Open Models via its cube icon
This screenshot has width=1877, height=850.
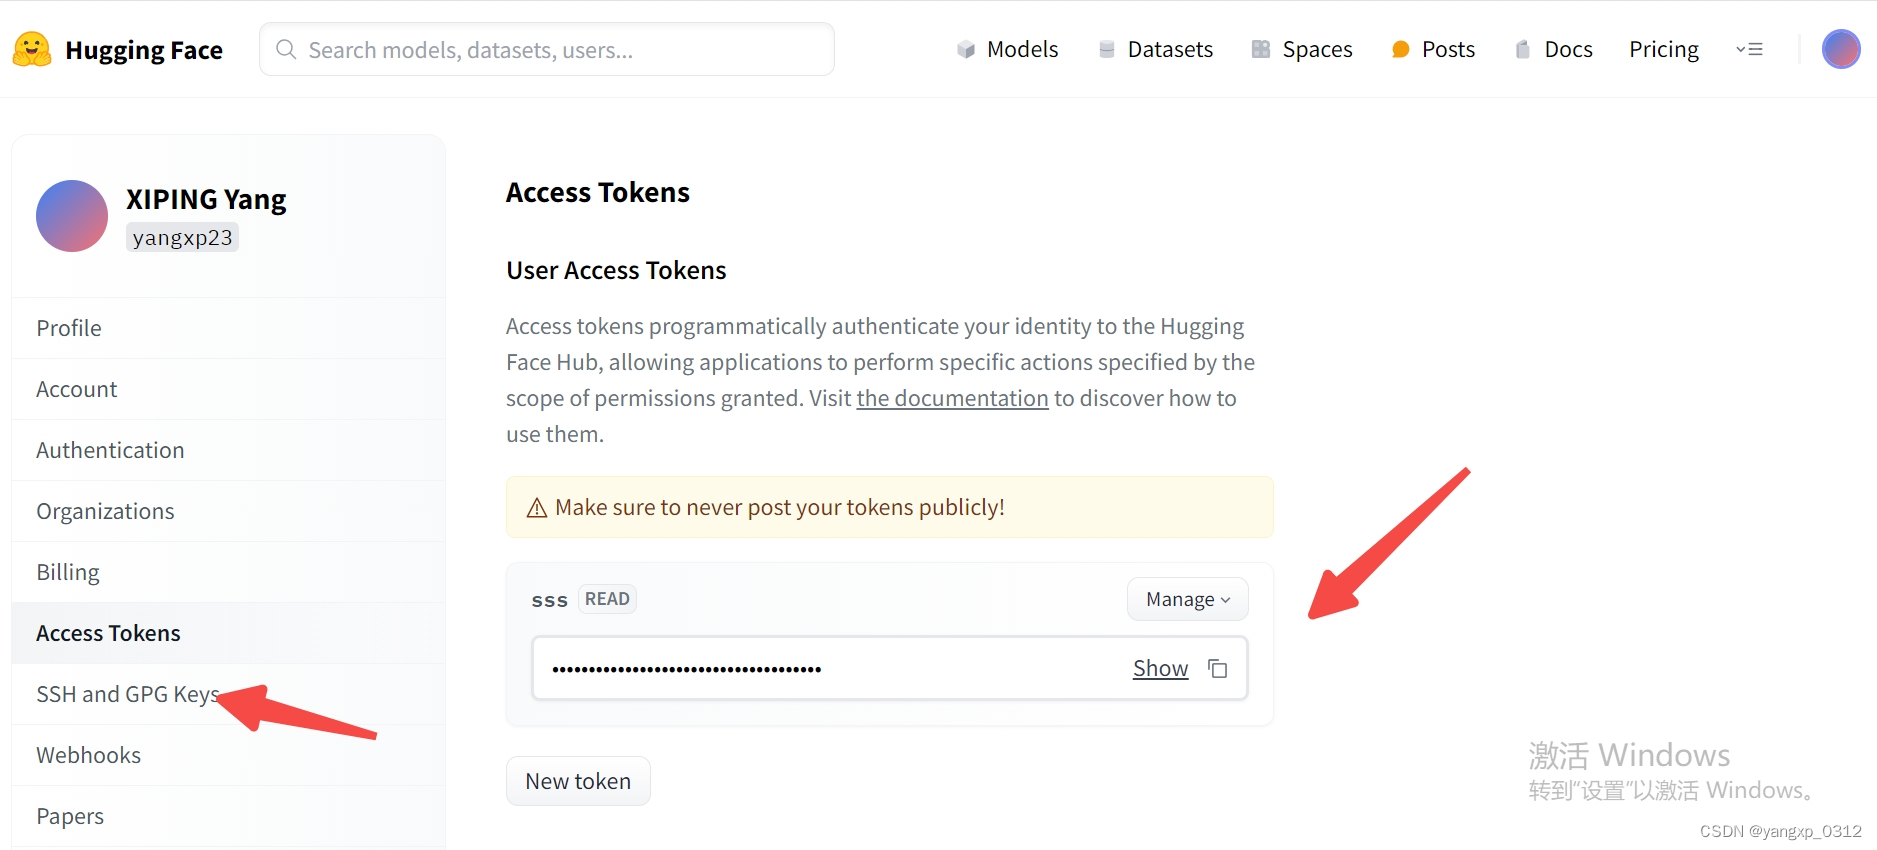pyautogui.click(x=965, y=49)
